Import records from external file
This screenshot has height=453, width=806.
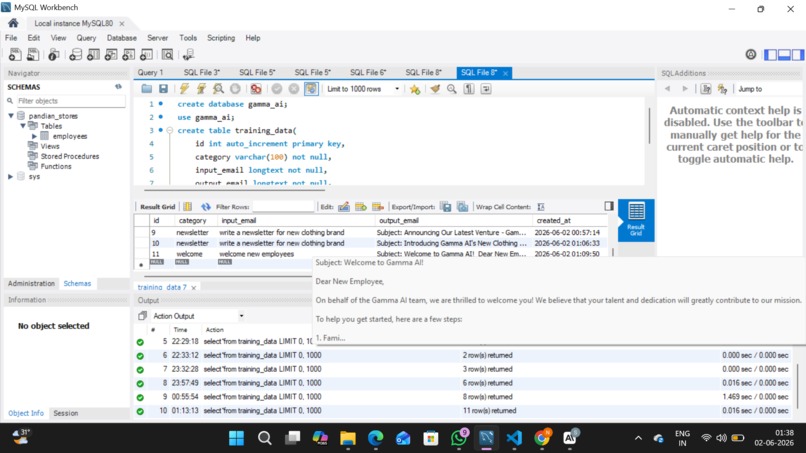(463, 207)
